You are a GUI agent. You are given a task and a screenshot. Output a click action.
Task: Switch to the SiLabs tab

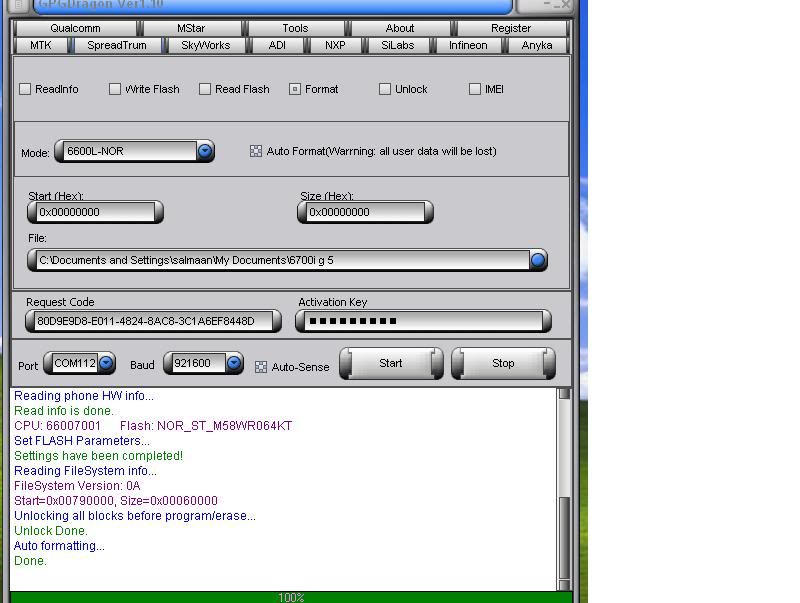tap(398, 45)
